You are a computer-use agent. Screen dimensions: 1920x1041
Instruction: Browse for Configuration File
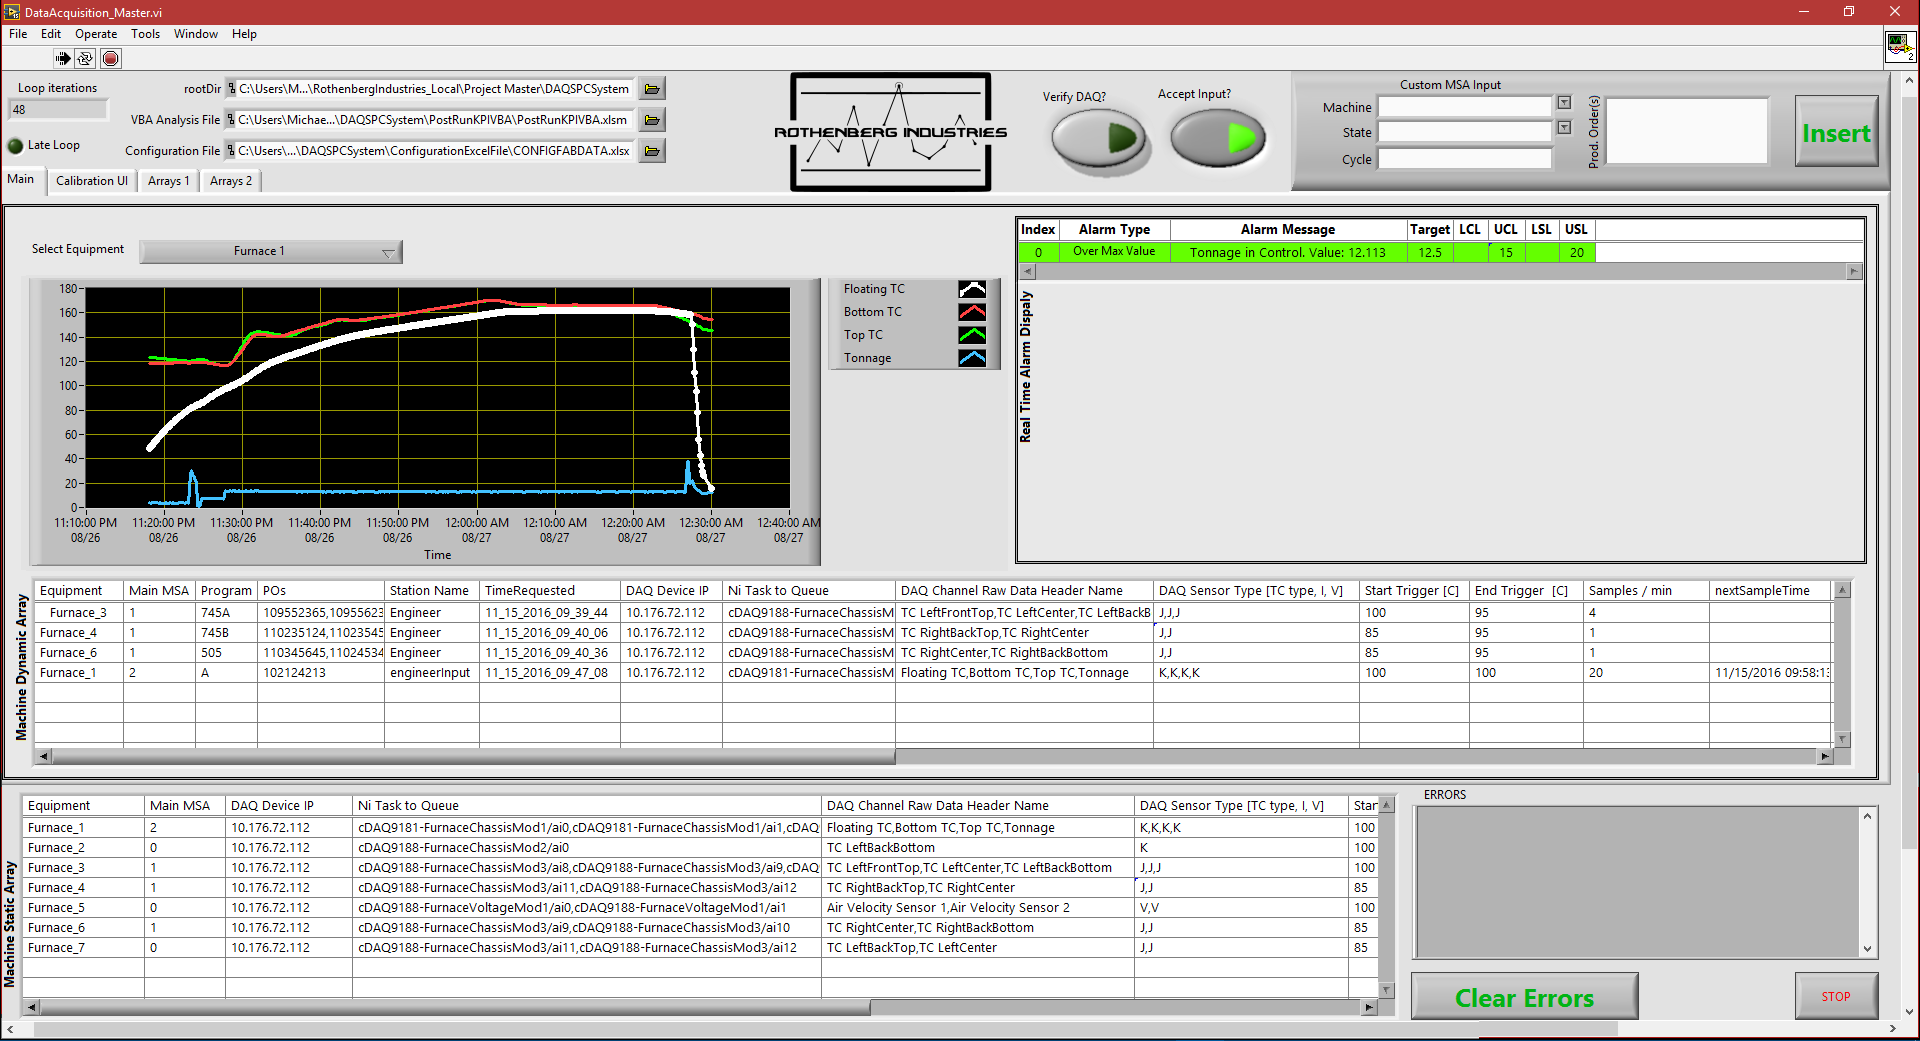pos(652,151)
